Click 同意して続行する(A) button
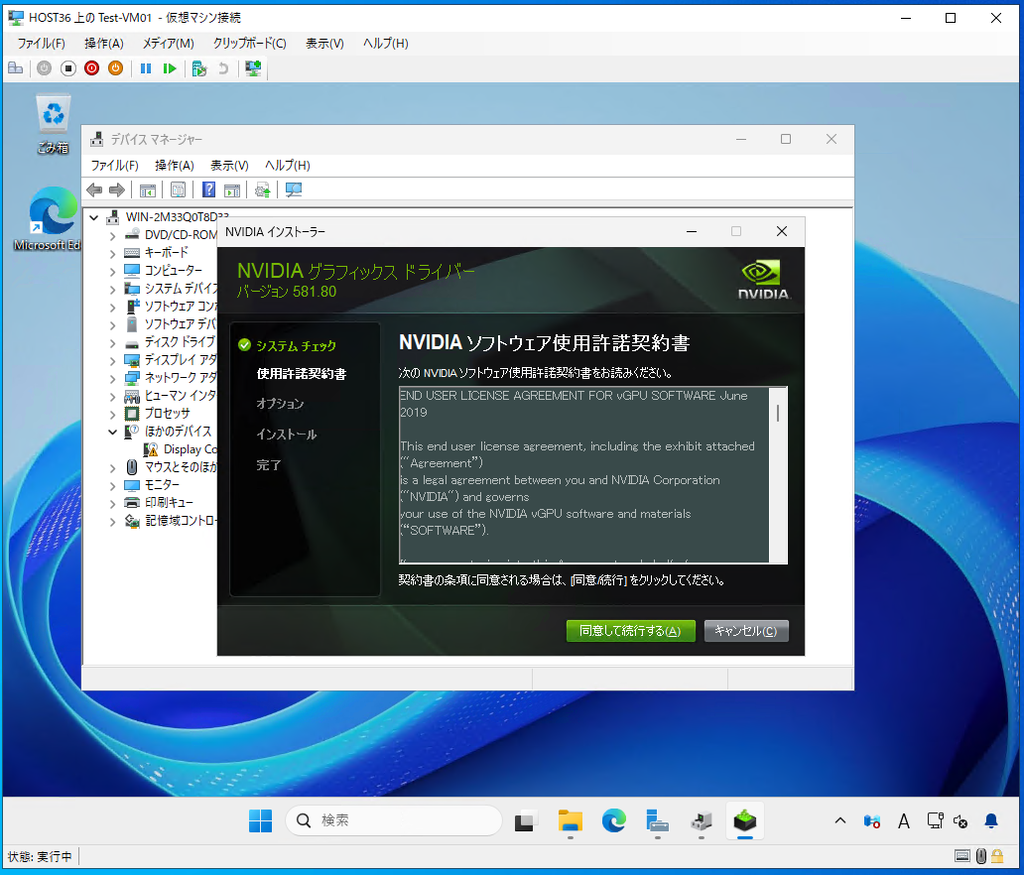This screenshot has height=875, width=1024. coord(630,631)
